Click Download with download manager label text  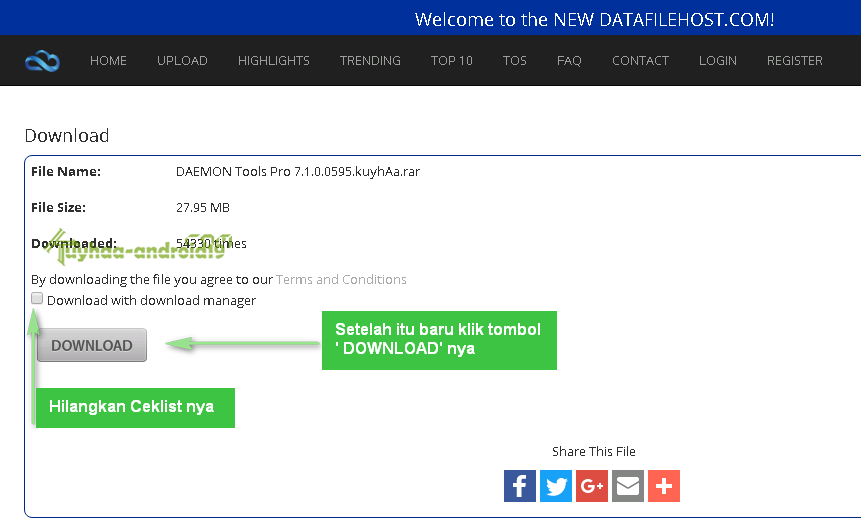tap(152, 301)
